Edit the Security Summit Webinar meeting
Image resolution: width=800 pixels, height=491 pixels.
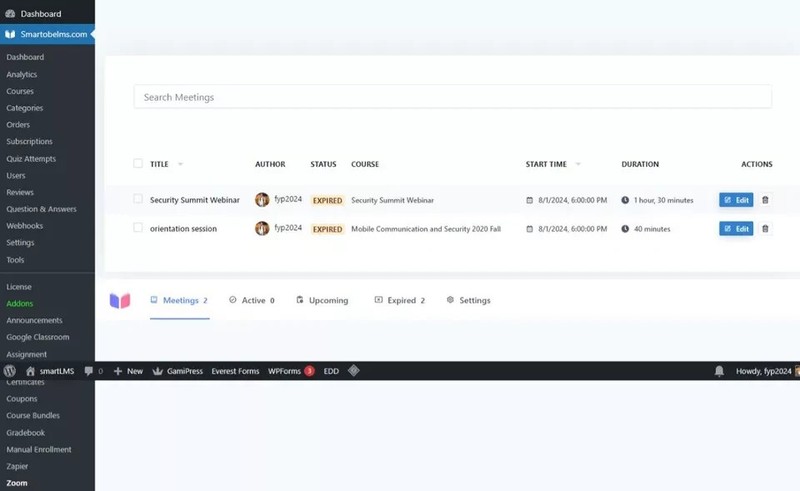pyautogui.click(x=736, y=200)
